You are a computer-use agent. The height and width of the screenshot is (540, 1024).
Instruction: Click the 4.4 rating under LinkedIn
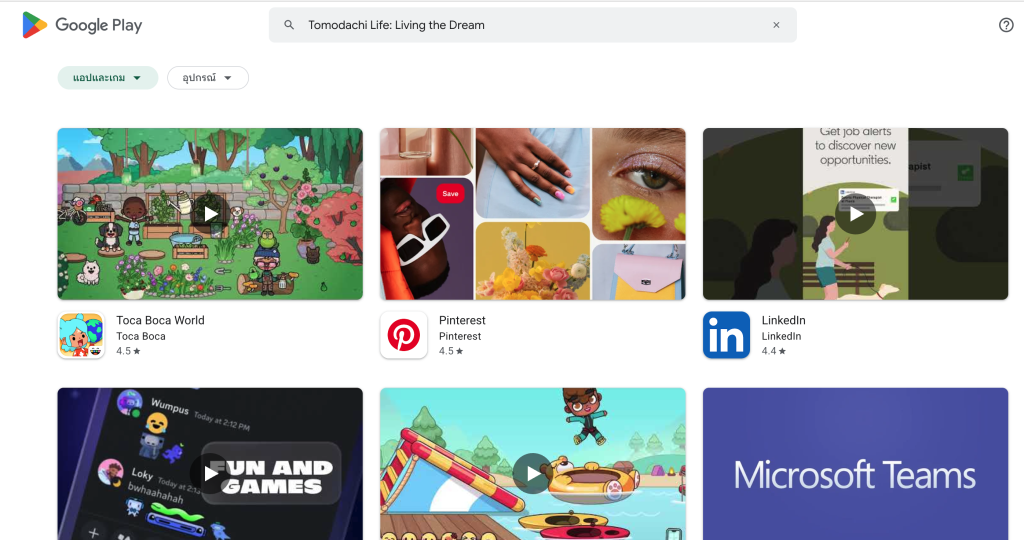point(773,351)
